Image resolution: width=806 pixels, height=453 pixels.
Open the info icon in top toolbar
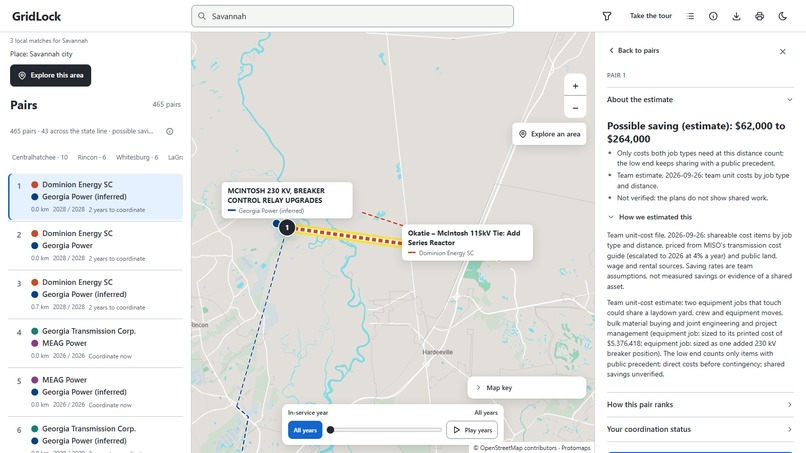tap(713, 16)
